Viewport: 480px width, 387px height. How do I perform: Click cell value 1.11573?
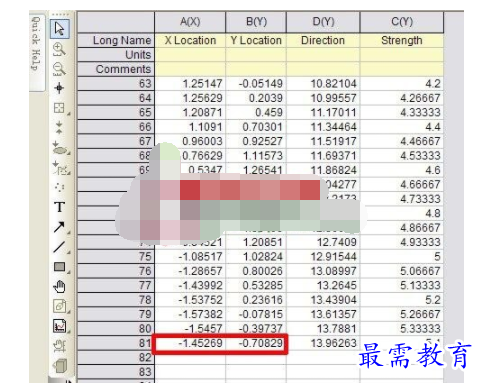coord(263,156)
